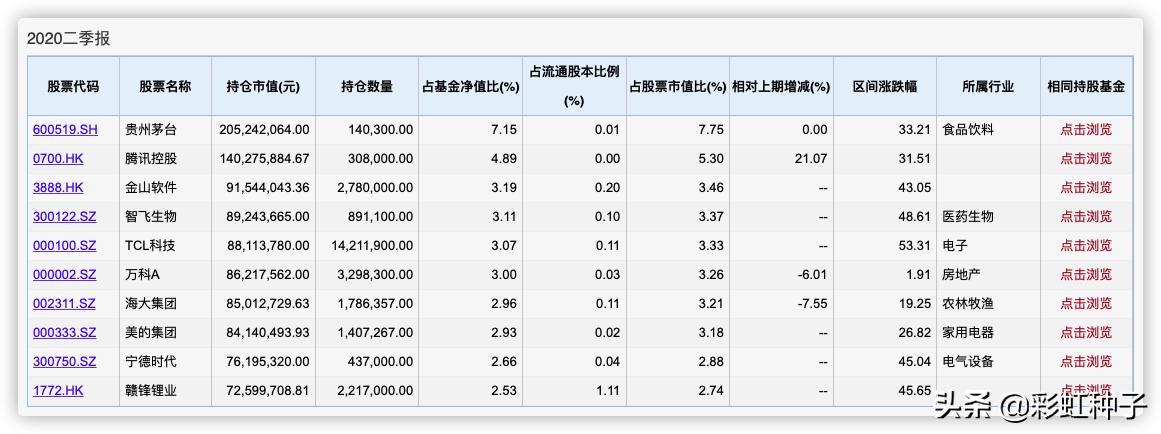
Task: Click the 2020二季报 section title
Action: (68, 39)
